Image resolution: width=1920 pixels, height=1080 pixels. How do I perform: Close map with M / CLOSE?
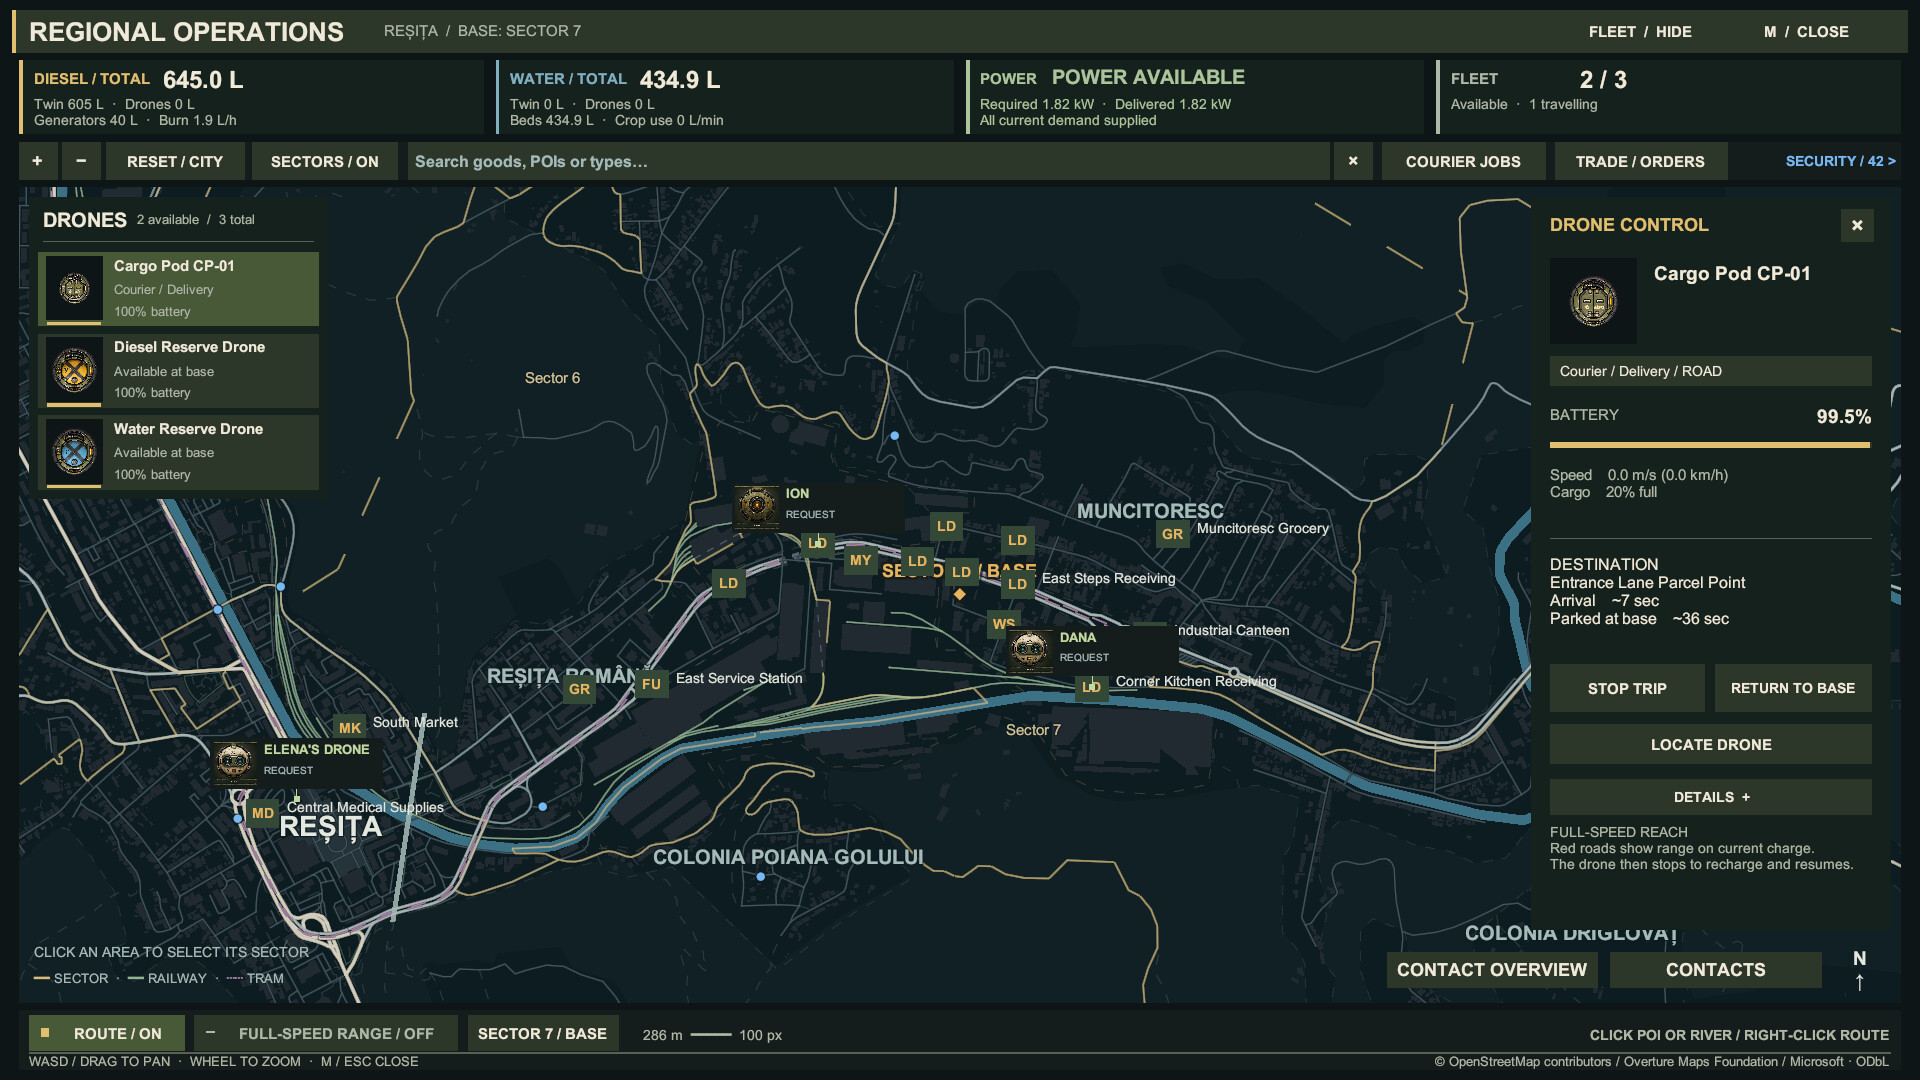click(x=1806, y=32)
